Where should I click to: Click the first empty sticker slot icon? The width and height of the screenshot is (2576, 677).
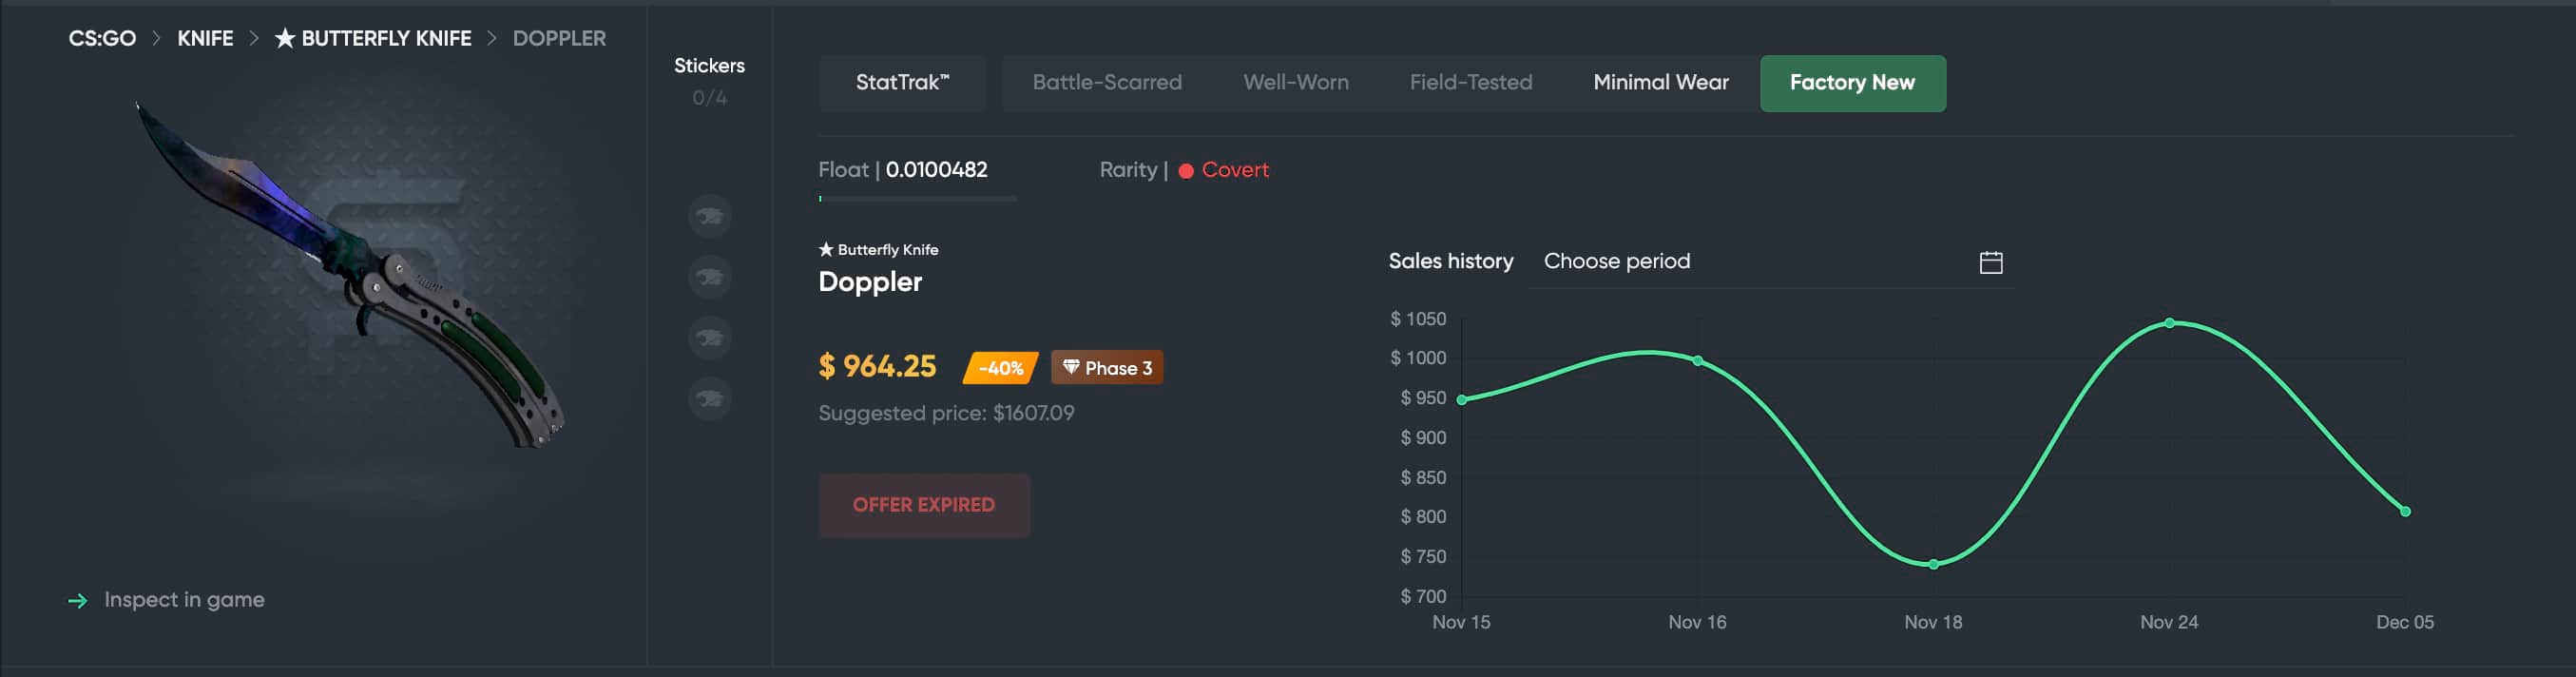pyautogui.click(x=709, y=216)
